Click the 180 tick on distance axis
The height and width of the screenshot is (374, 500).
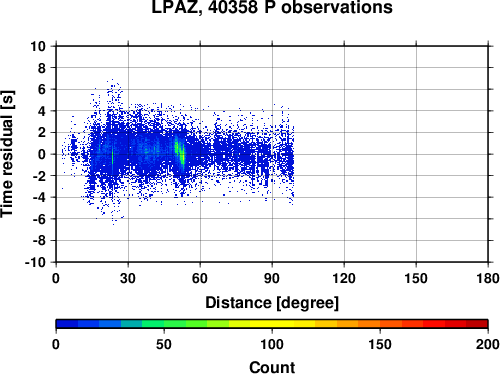488,278
